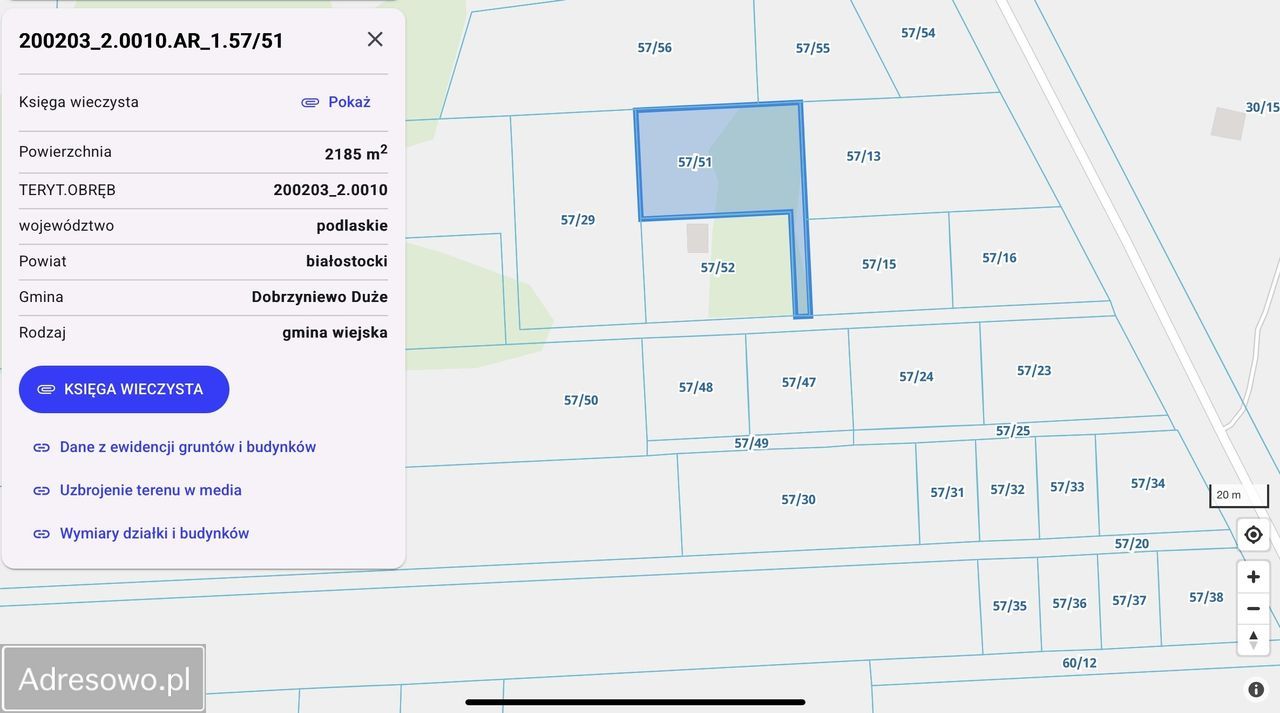Select parcel 57/36 label

(1069, 603)
